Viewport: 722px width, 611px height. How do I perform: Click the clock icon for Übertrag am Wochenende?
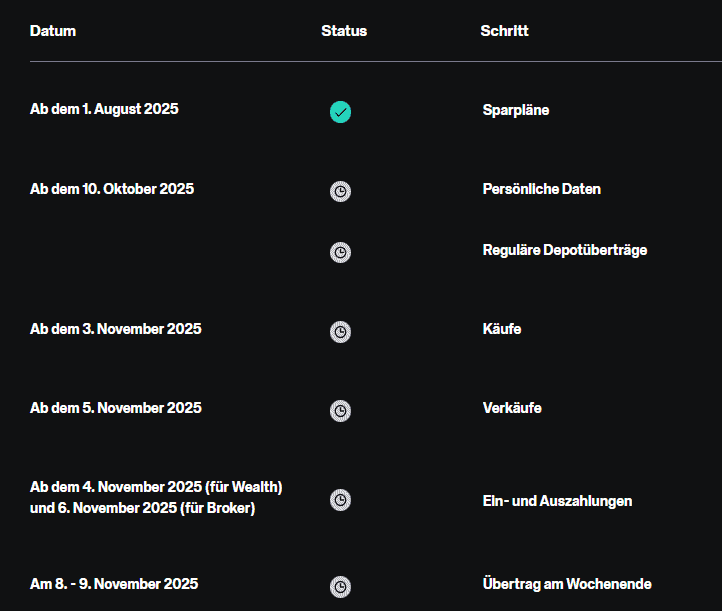point(340,586)
